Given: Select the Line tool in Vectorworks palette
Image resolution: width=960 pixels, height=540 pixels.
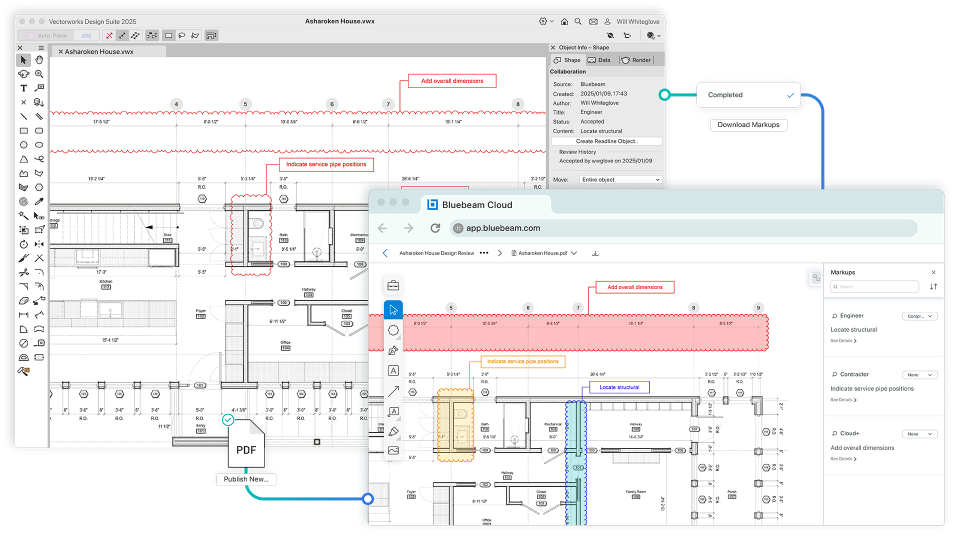Looking at the screenshot, I should pos(23,116).
